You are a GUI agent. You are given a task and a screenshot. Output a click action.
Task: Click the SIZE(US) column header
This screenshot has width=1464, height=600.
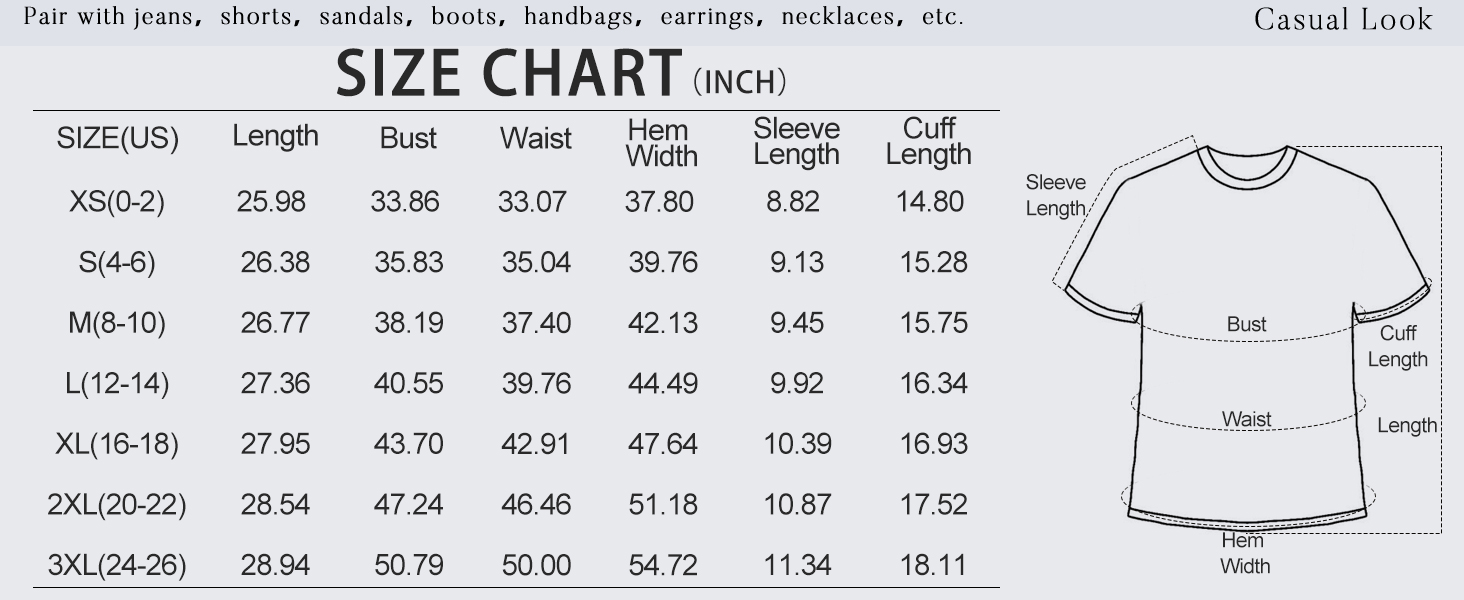pyautogui.click(x=117, y=139)
